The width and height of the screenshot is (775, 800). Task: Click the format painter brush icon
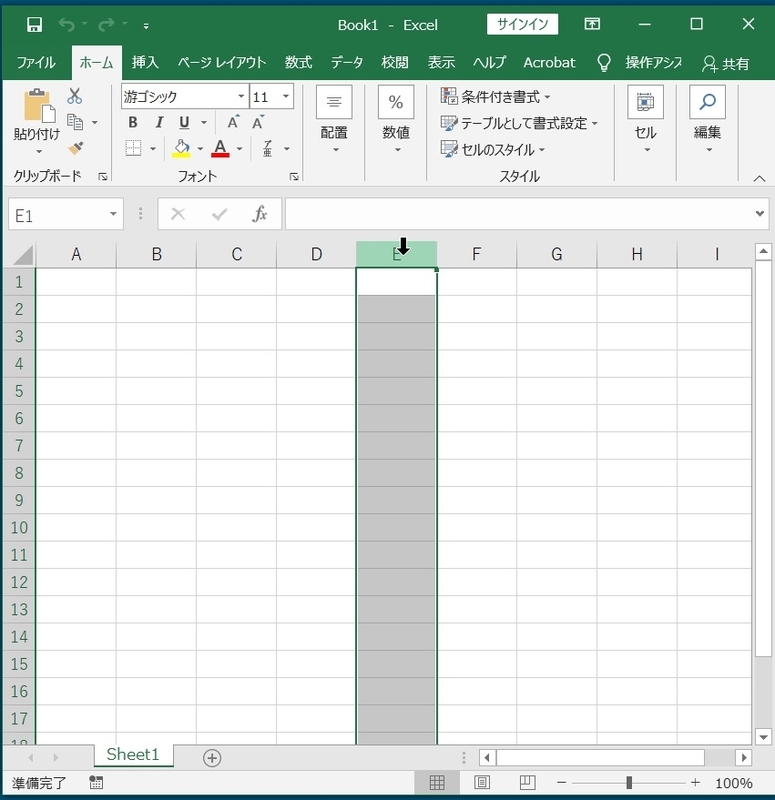(76, 148)
